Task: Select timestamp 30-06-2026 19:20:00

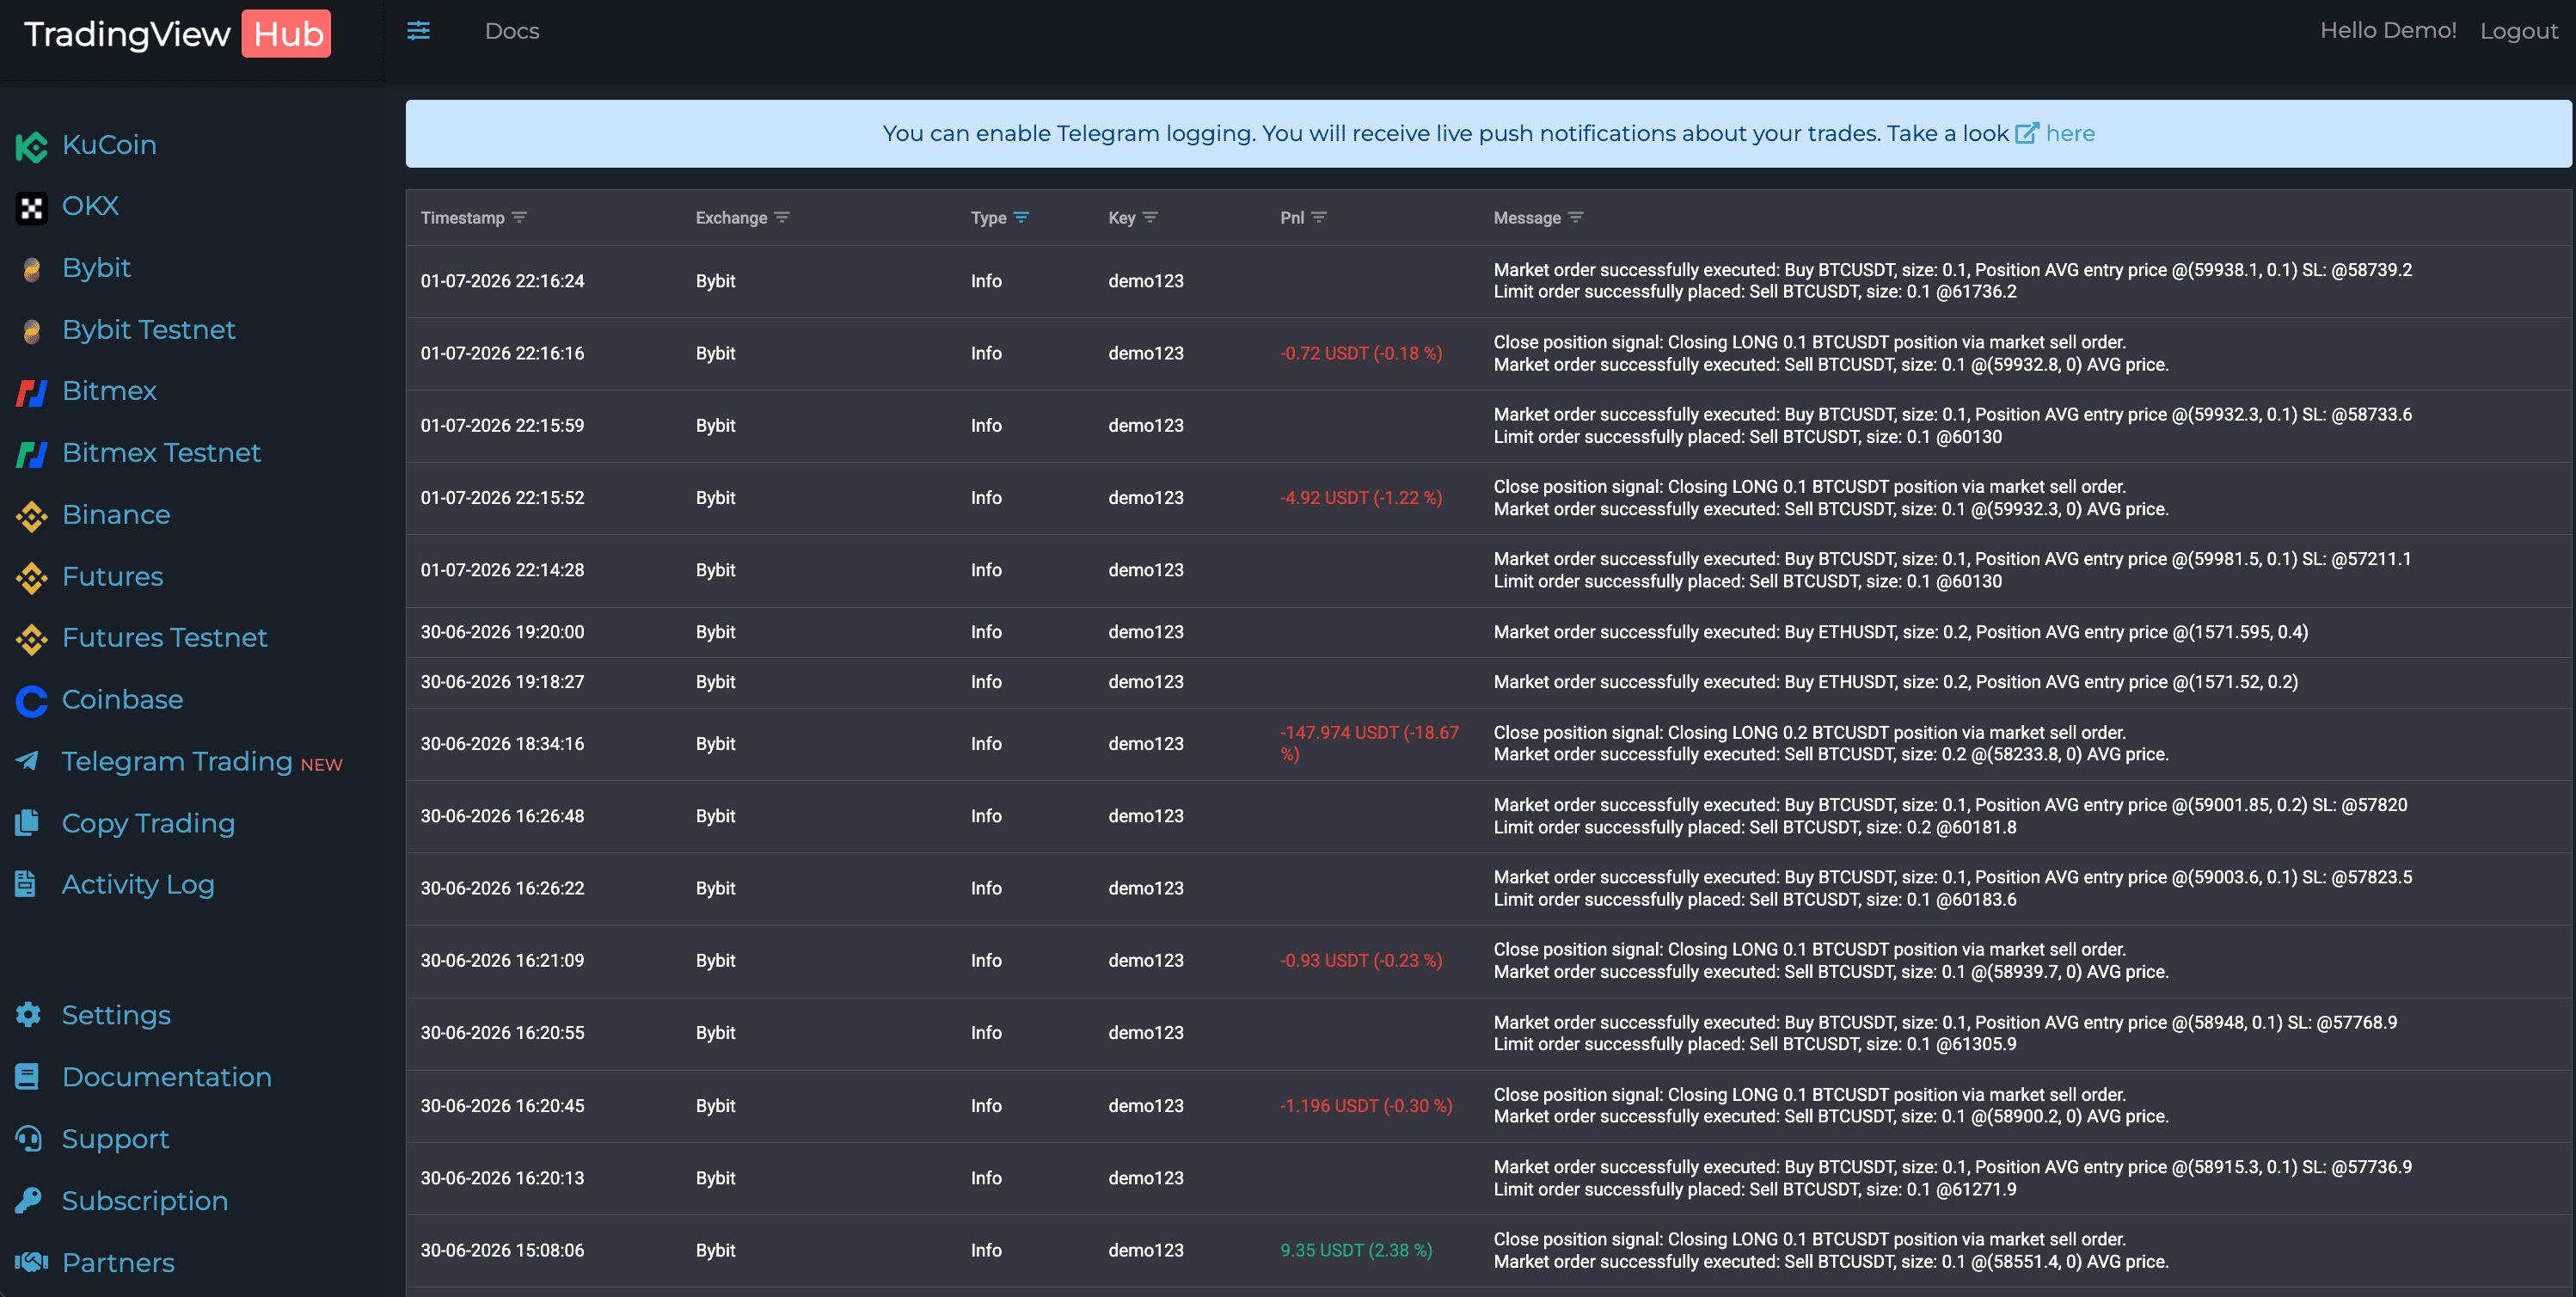Action: click(502, 632)
